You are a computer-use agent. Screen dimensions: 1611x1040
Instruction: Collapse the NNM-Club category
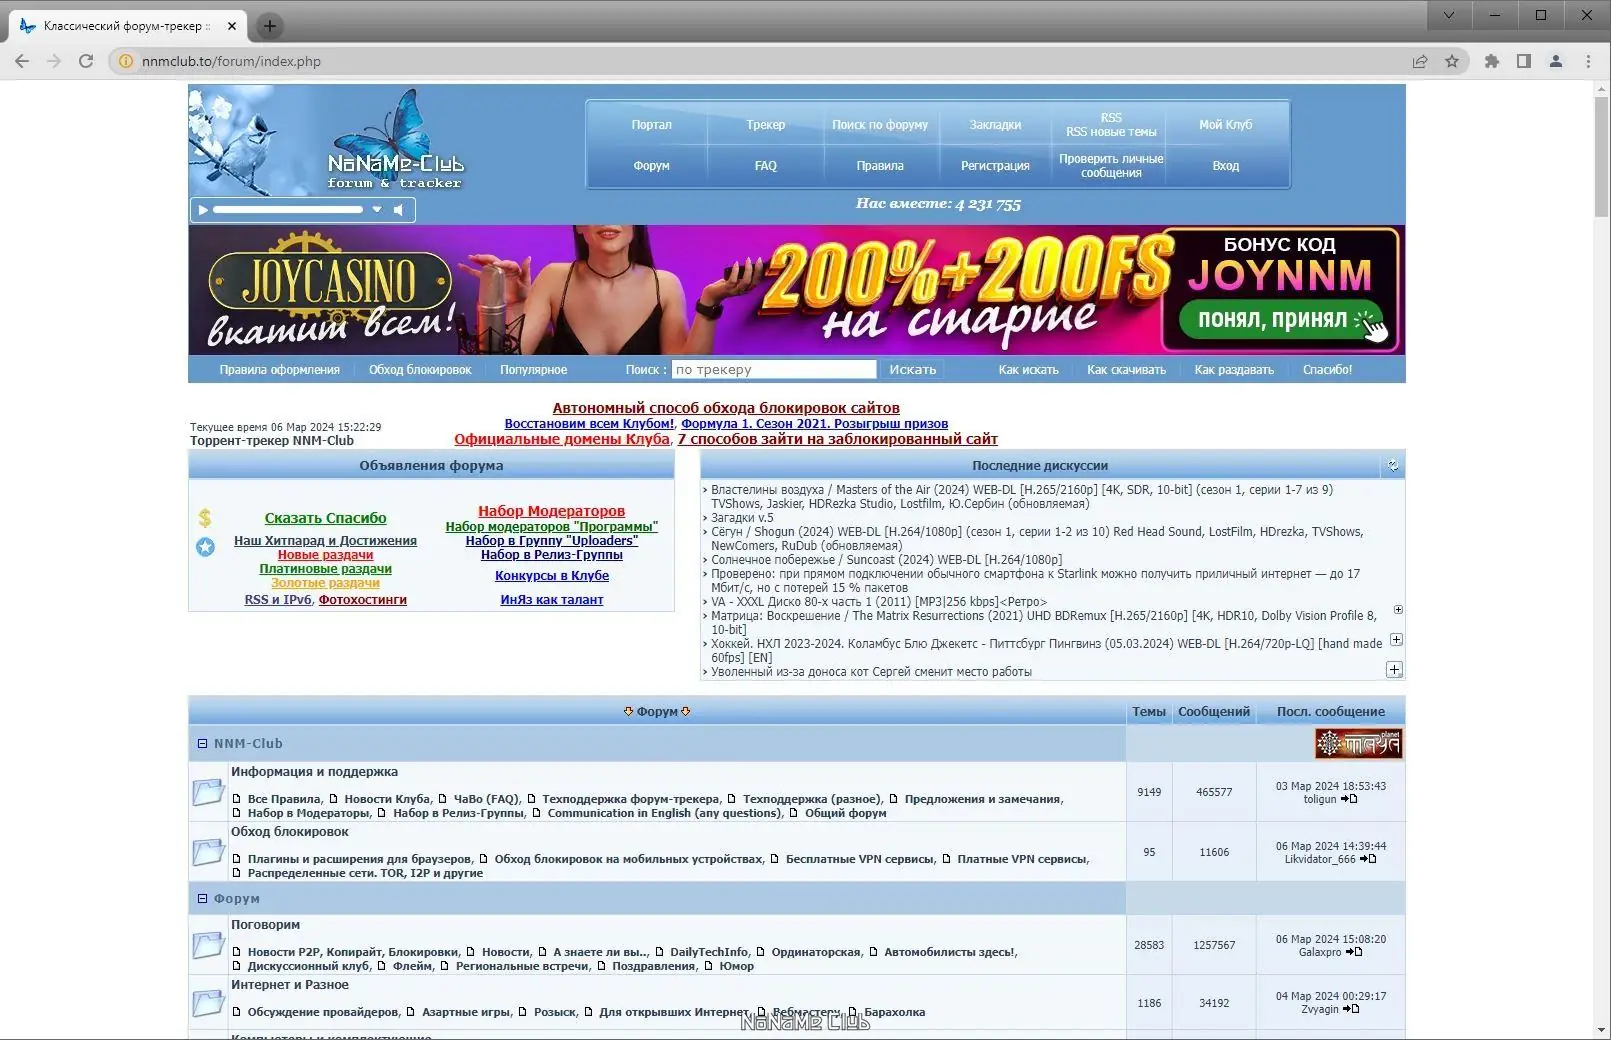(202, 743)
